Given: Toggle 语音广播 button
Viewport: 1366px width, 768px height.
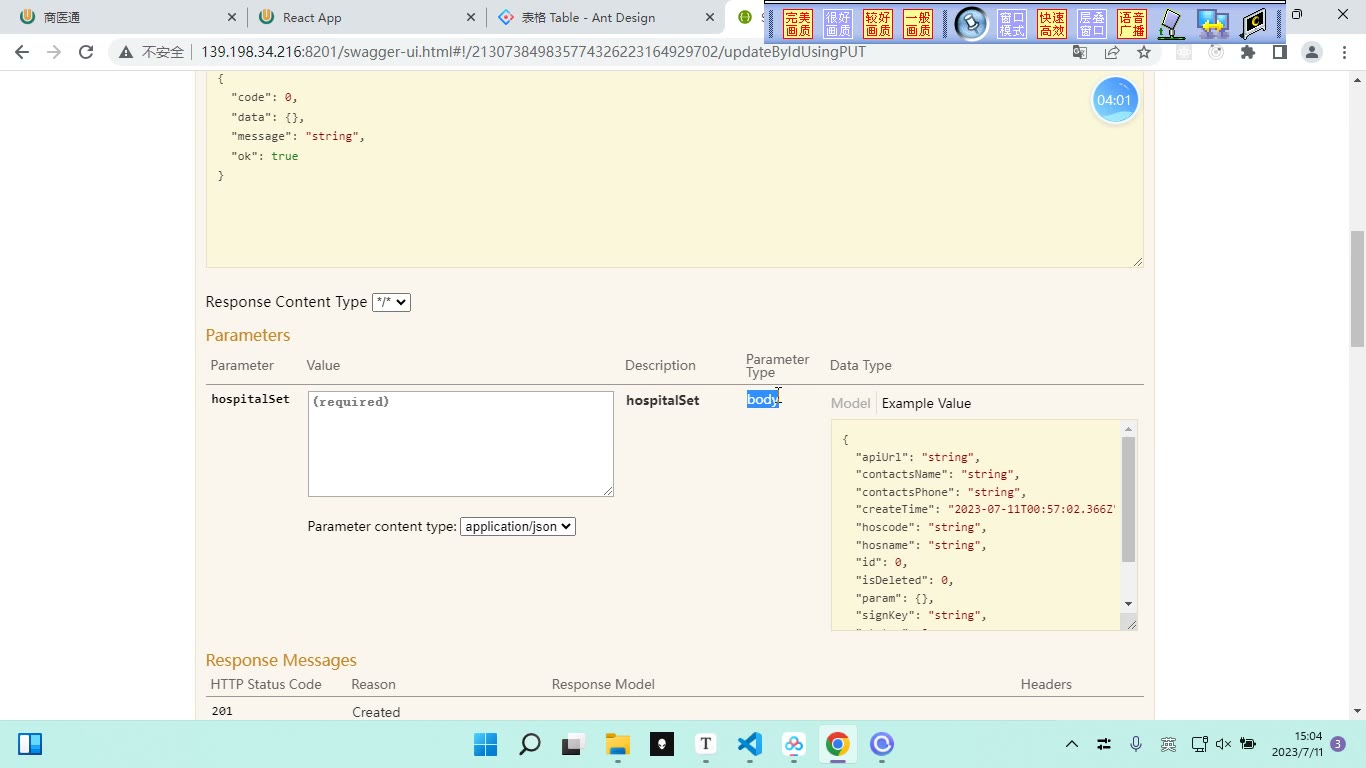Looking at the screenshot, I should pos(1132,24).
